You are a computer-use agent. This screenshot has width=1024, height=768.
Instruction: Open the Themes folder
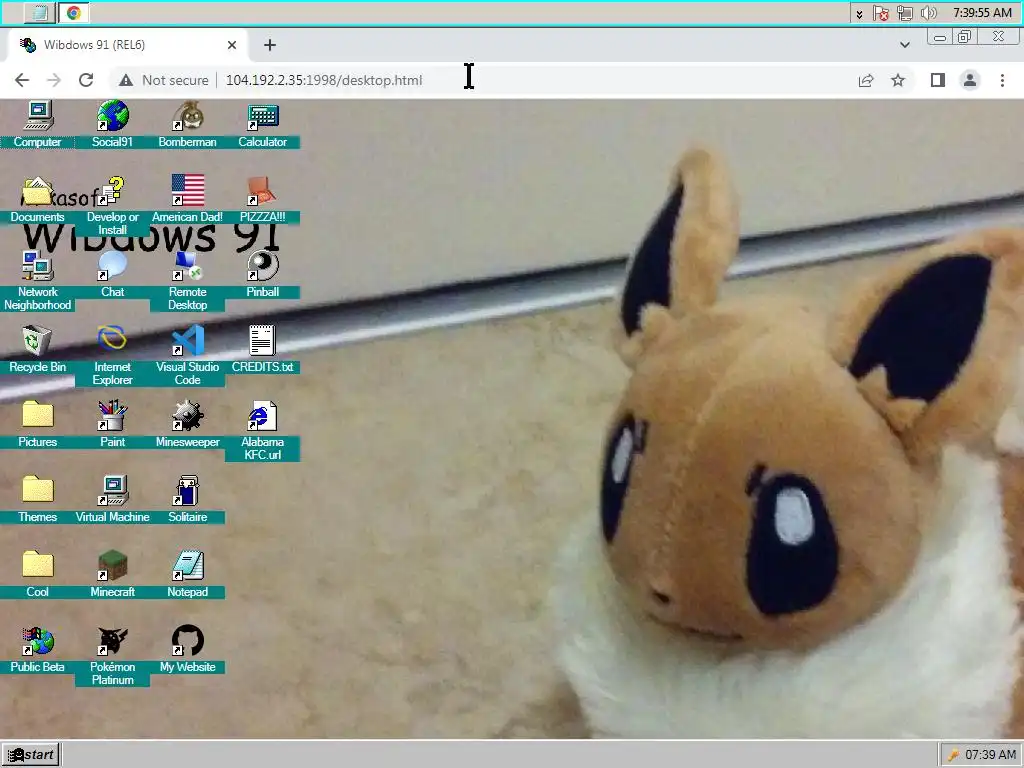pyautogui.click(x=37, y=500)
